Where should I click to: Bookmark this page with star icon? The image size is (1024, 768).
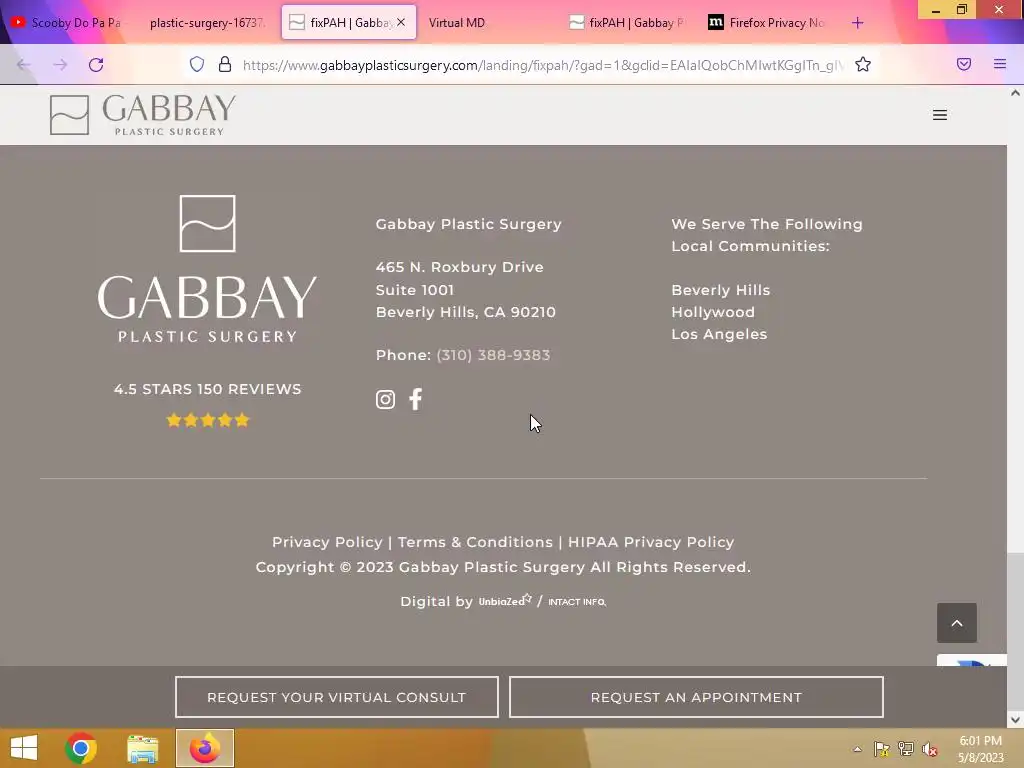coord(863,64)
